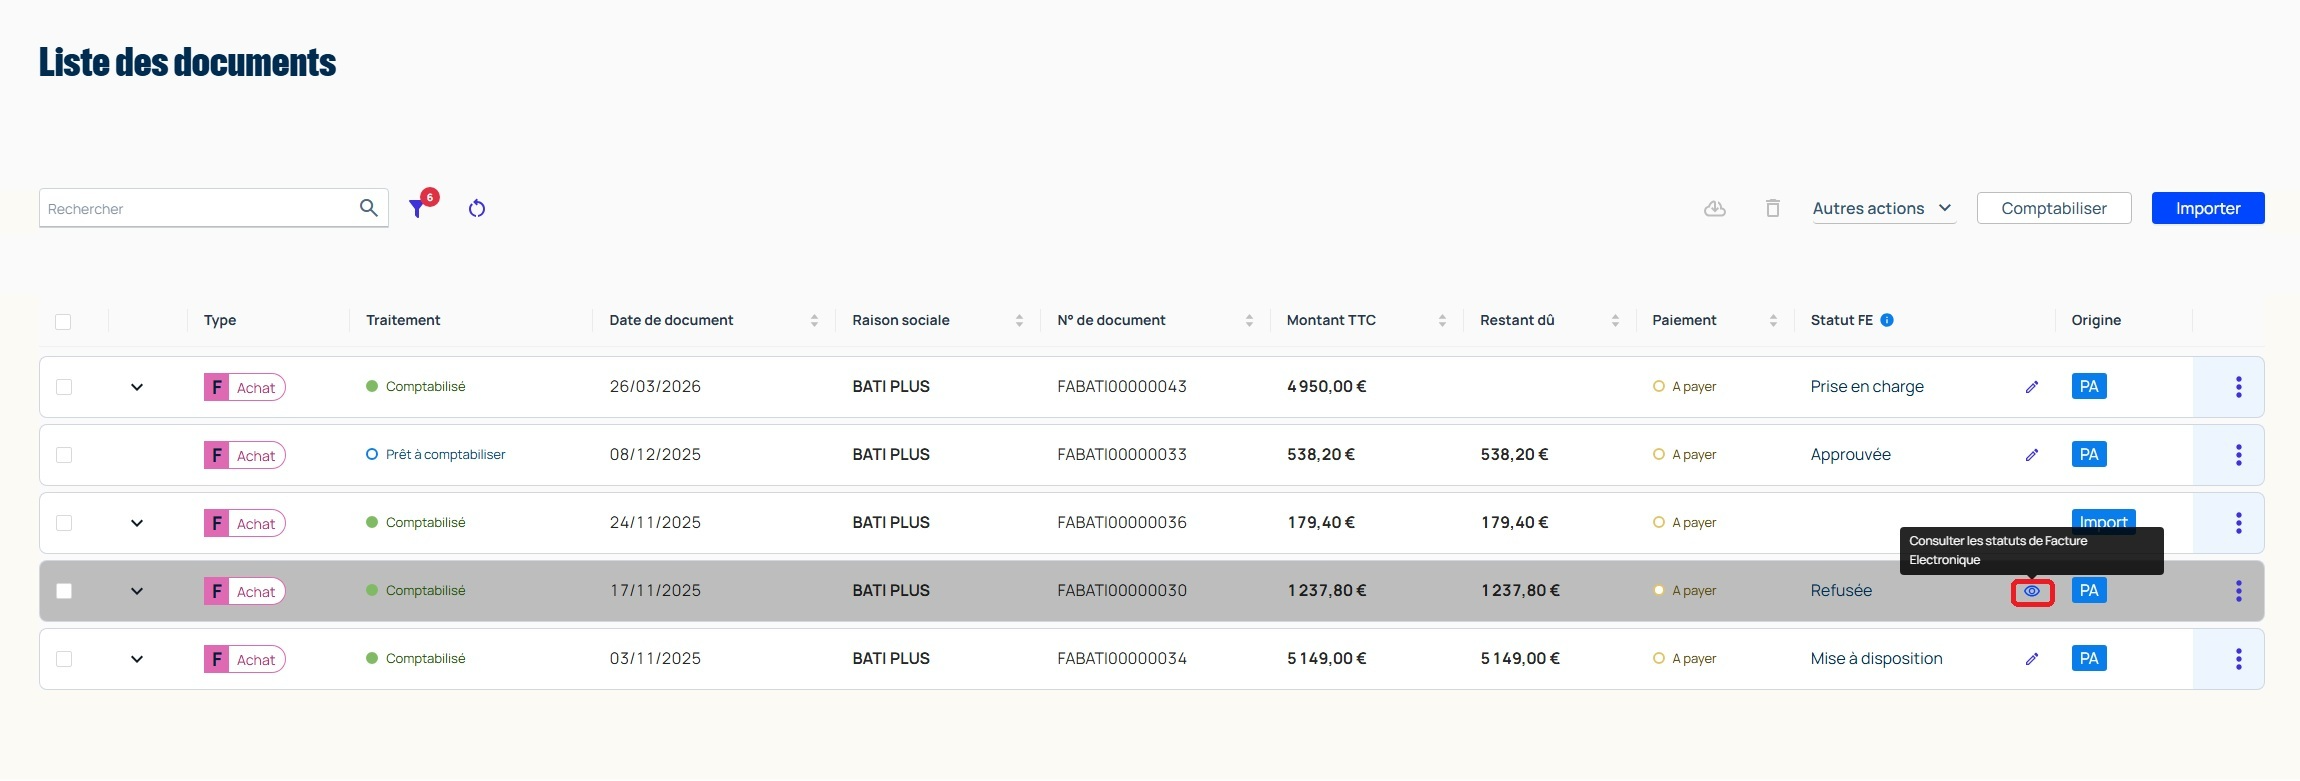This screenshot has width=2300, height=781.
Task: Click Achat type badge dated 03/11/2025
Action: [245, 659]
